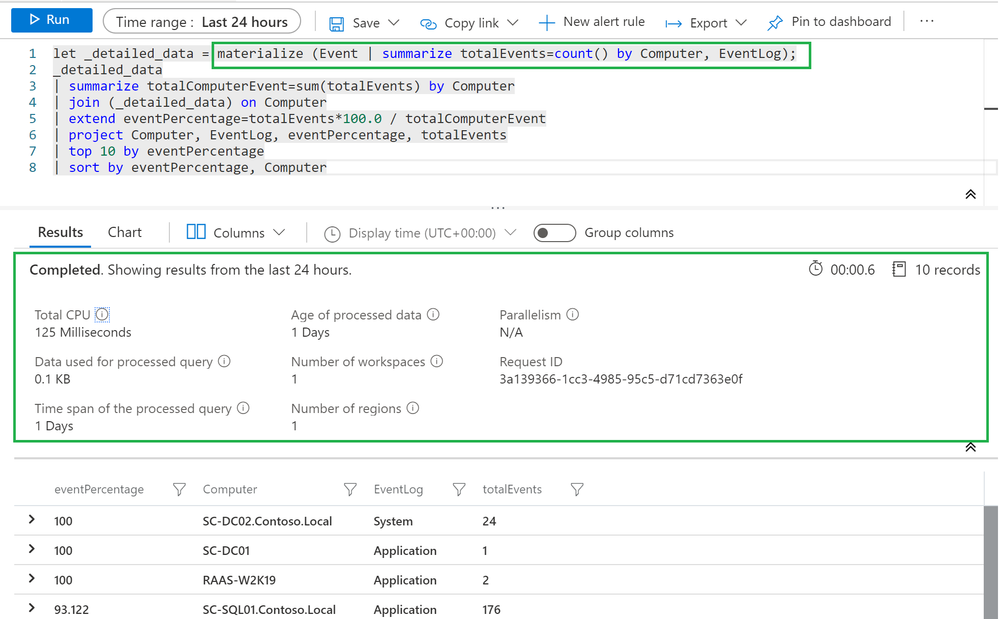
Task: Click the 125 Milliseconds CPU value
Action: (83, 332)
